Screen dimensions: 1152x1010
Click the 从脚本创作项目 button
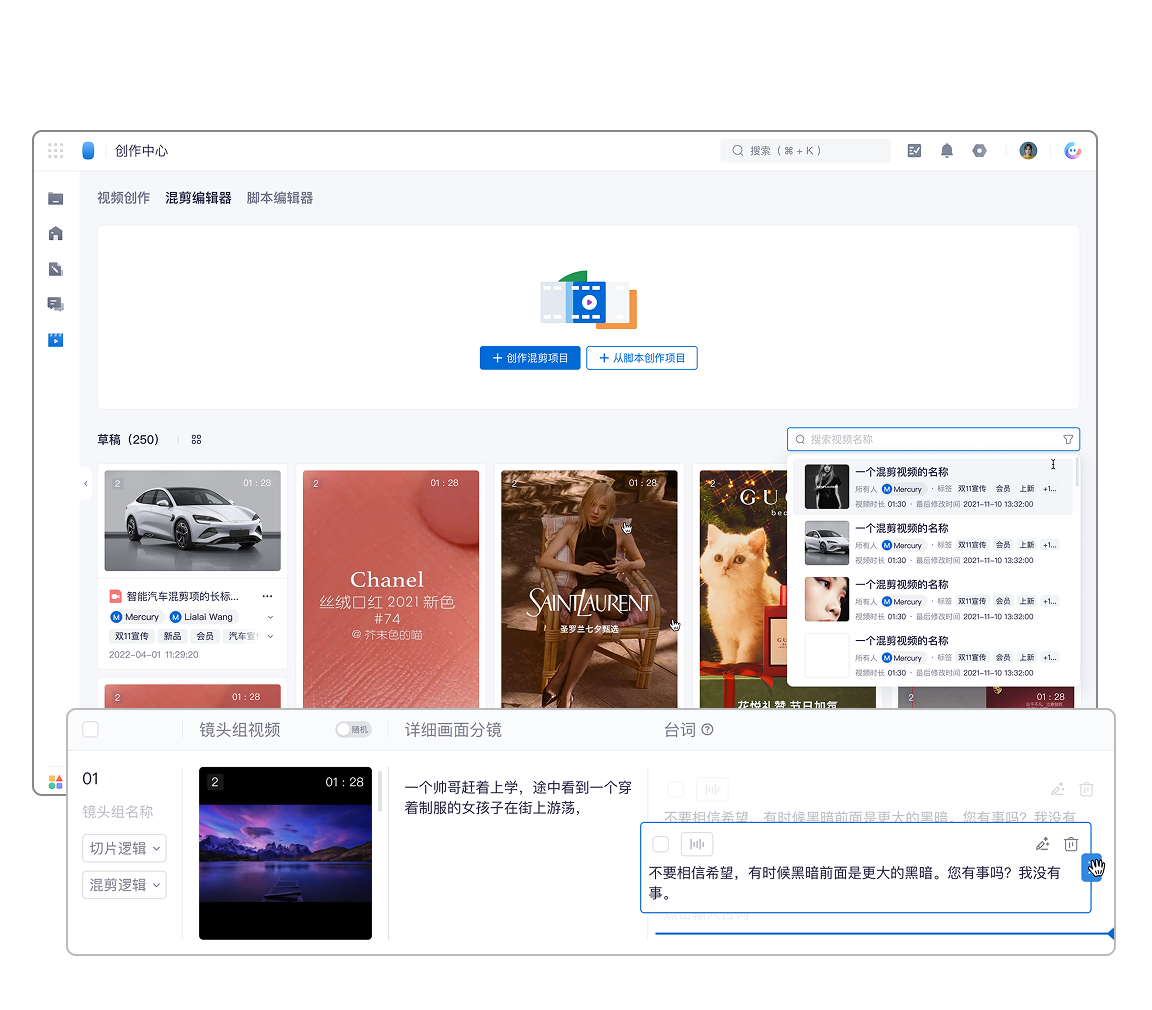pos(641,358)
